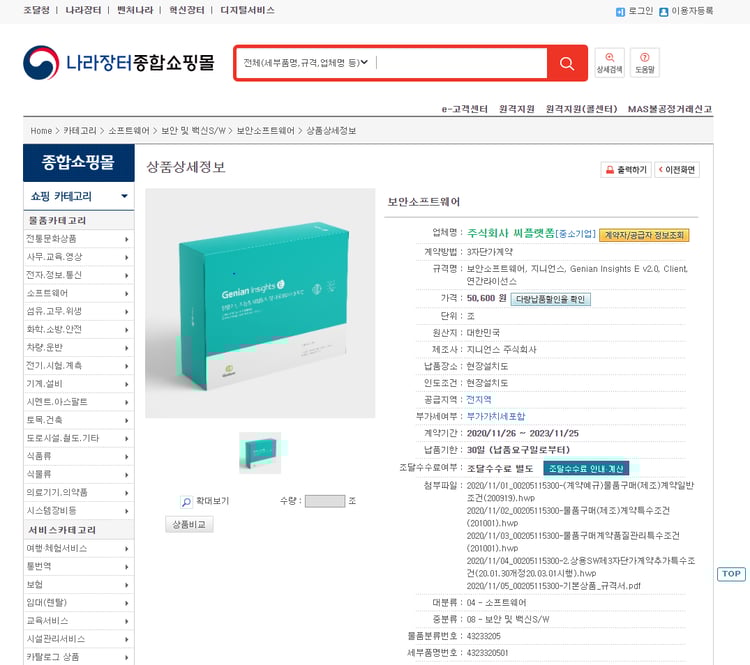Open 시멘트.아스팔트 category
Viewport: 750px width, 665px height.
click(x=78, y=402)
